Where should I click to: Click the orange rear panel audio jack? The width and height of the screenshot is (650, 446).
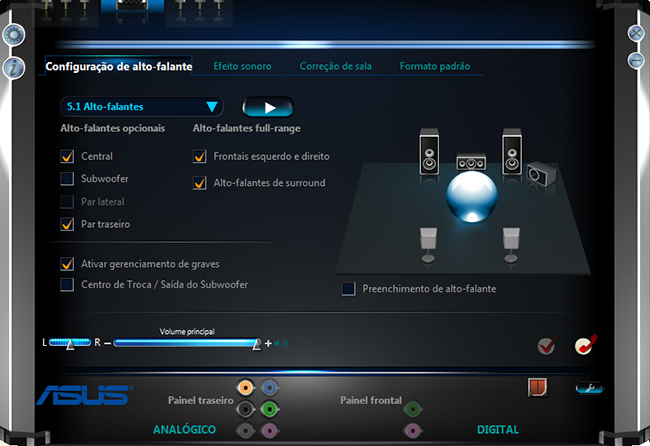click(x=245, y=388)
